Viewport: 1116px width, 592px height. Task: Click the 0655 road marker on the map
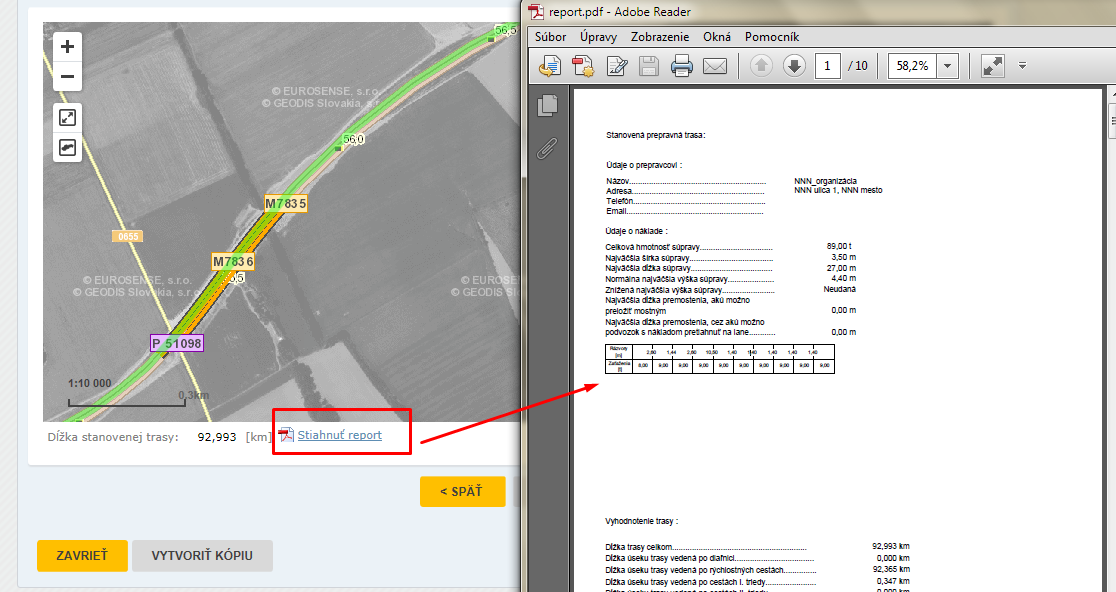[128, 236]
